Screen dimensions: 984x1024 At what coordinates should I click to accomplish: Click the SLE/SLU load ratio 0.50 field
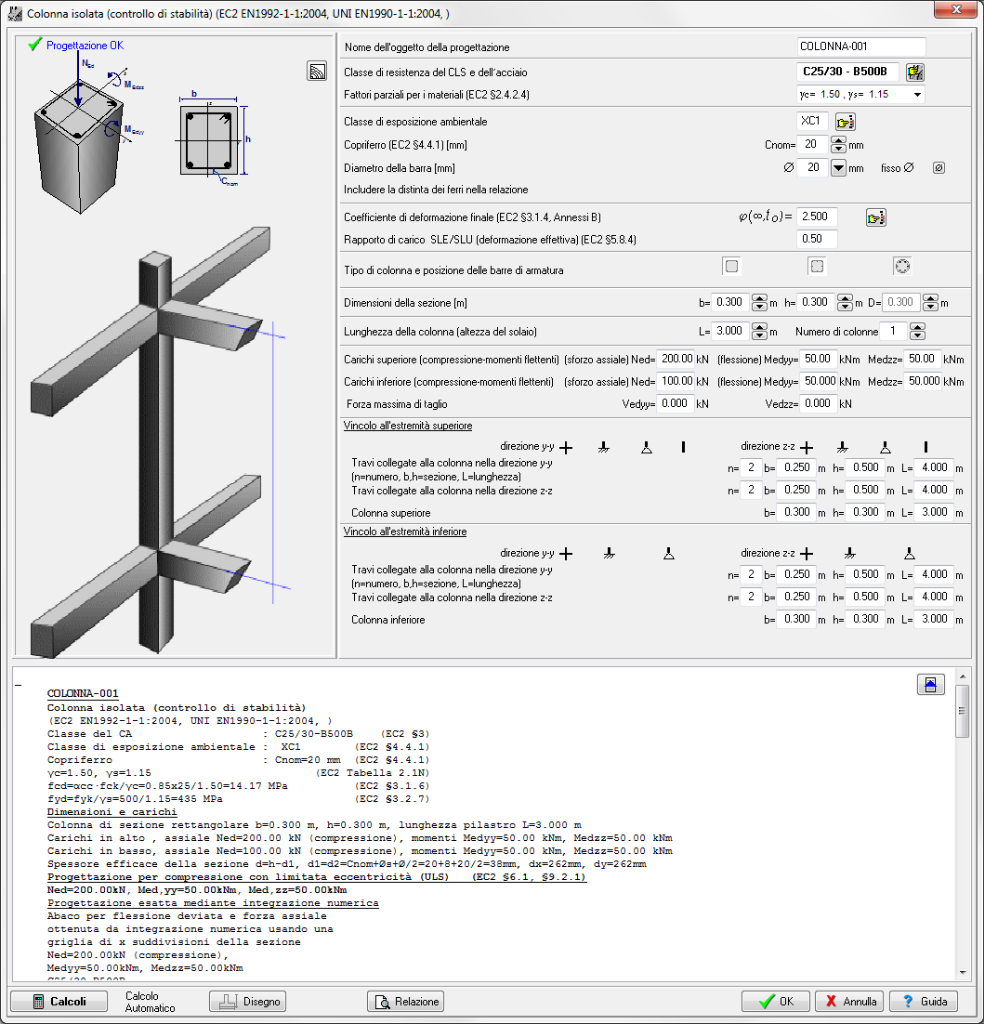pos(817,239)
